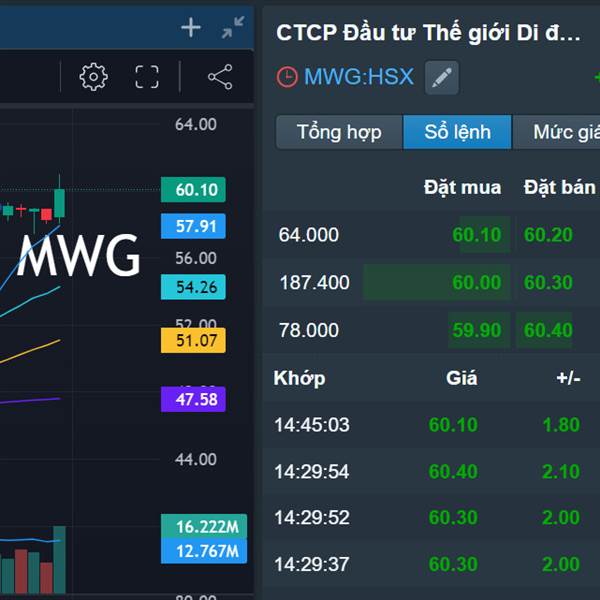Click the +/- column header

point(568,378)
